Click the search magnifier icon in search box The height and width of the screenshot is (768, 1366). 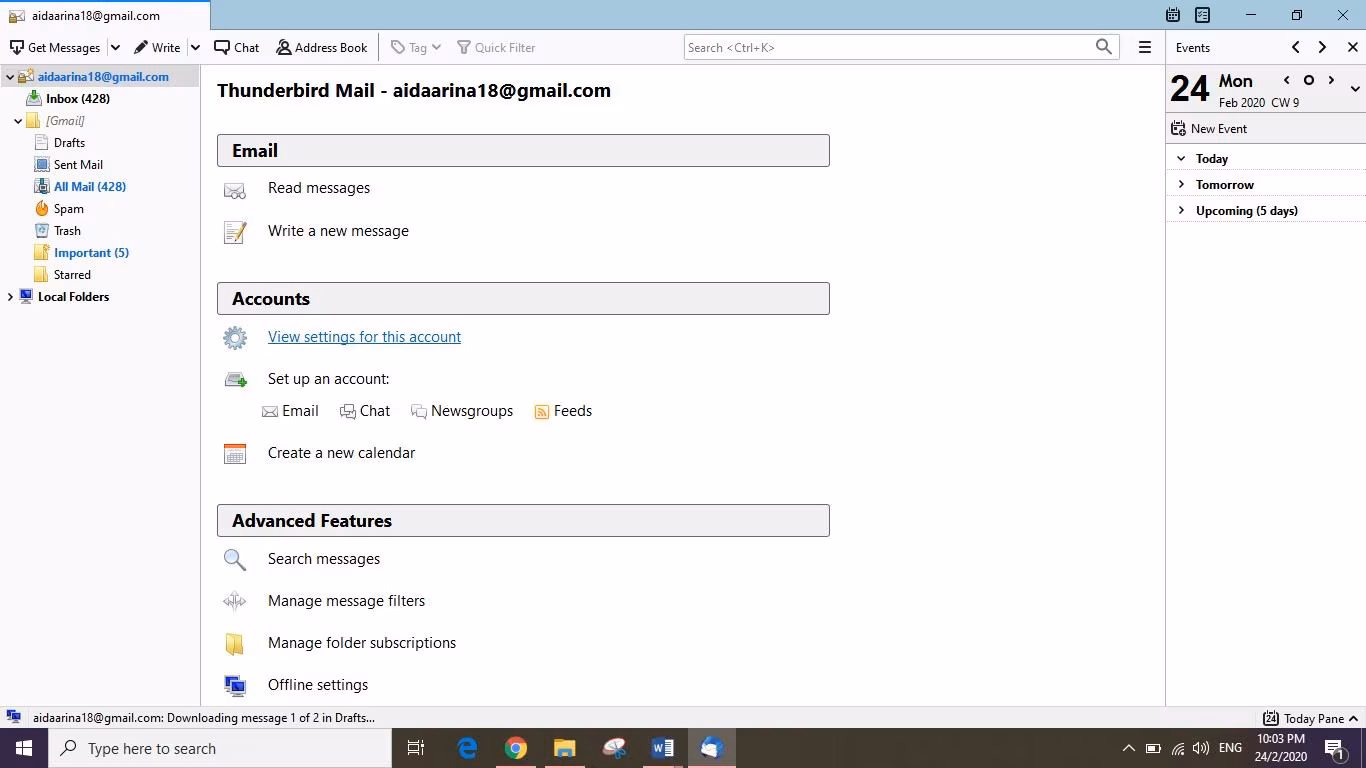[x=1104, y=47]
